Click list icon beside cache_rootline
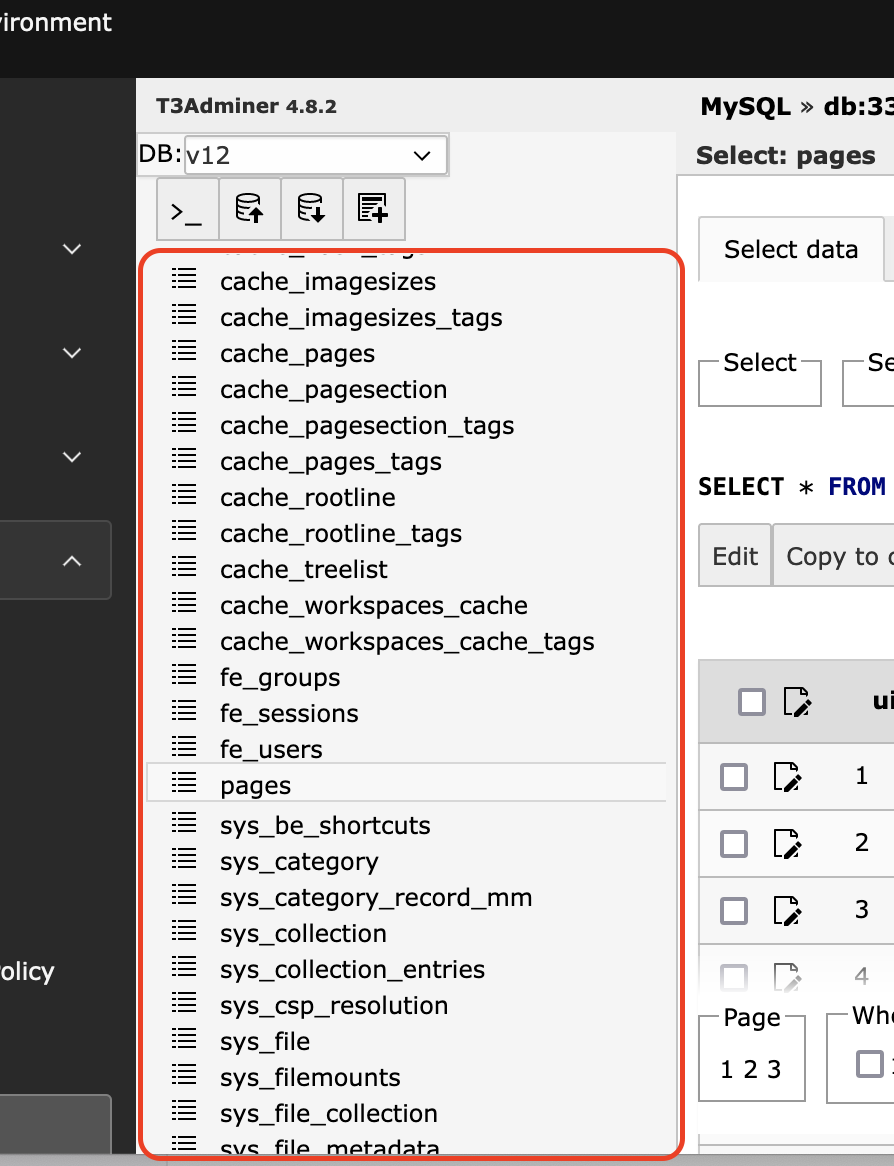The width and height of the screenshot is (894, 1166). 184,497
